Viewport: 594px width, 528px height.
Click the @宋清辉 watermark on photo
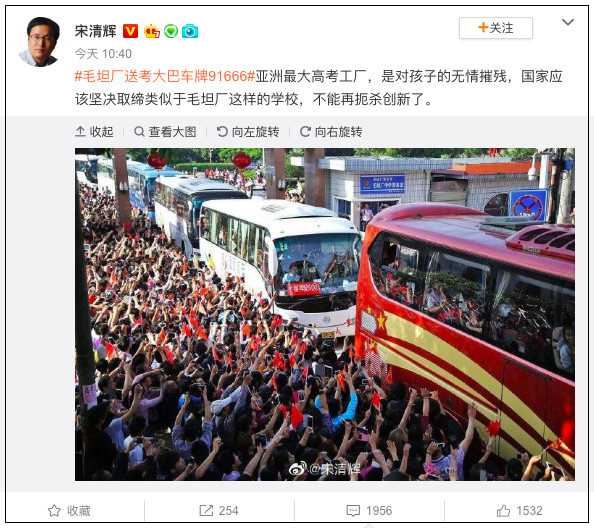325,469
